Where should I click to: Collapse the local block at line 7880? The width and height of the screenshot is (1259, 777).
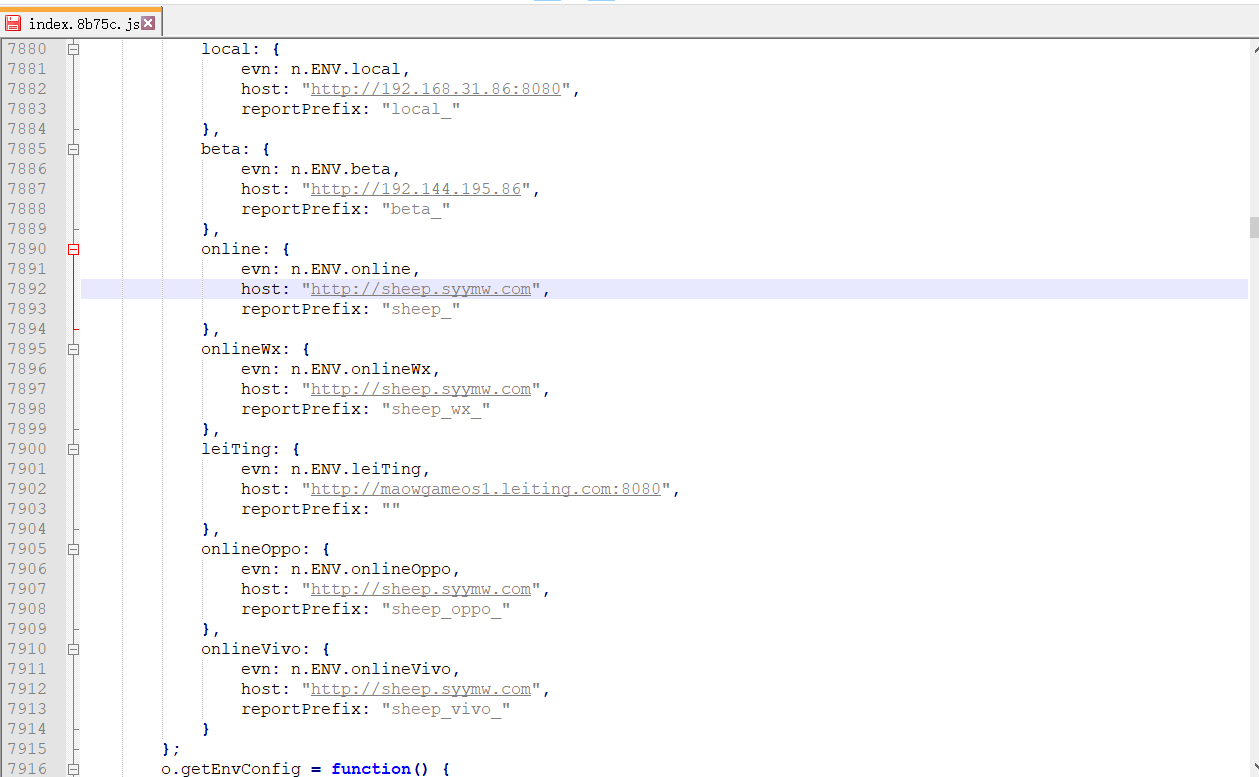(x=73, y=49)
